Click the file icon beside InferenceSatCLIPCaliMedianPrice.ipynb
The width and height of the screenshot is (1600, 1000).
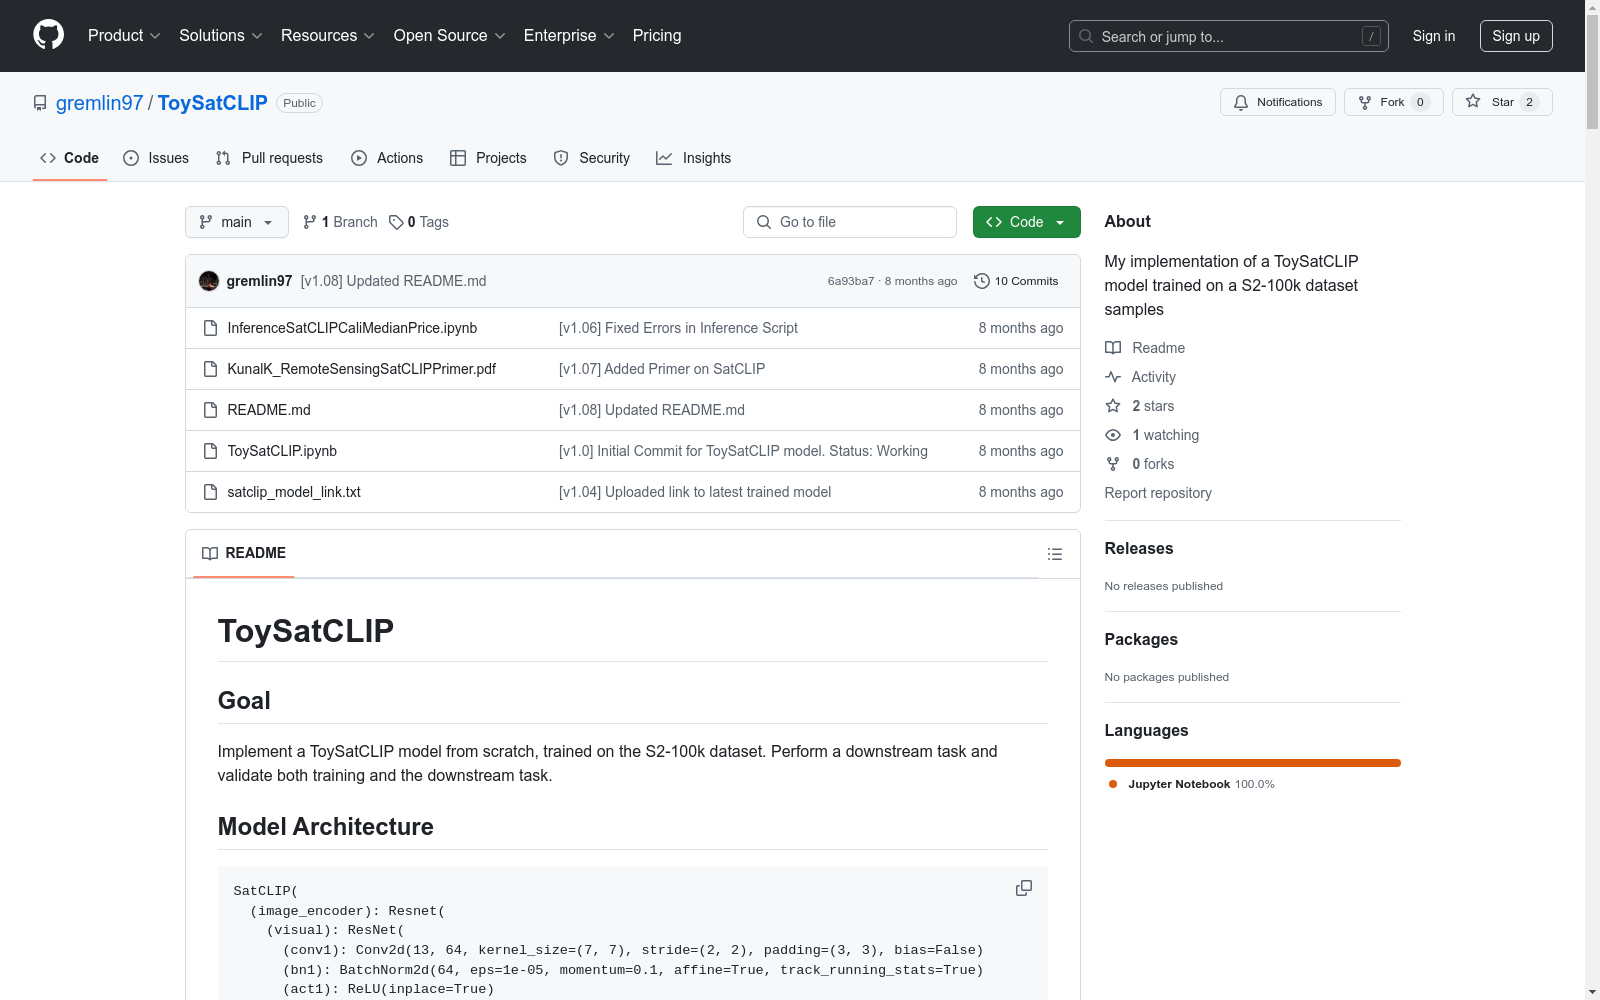pos(210,328)
